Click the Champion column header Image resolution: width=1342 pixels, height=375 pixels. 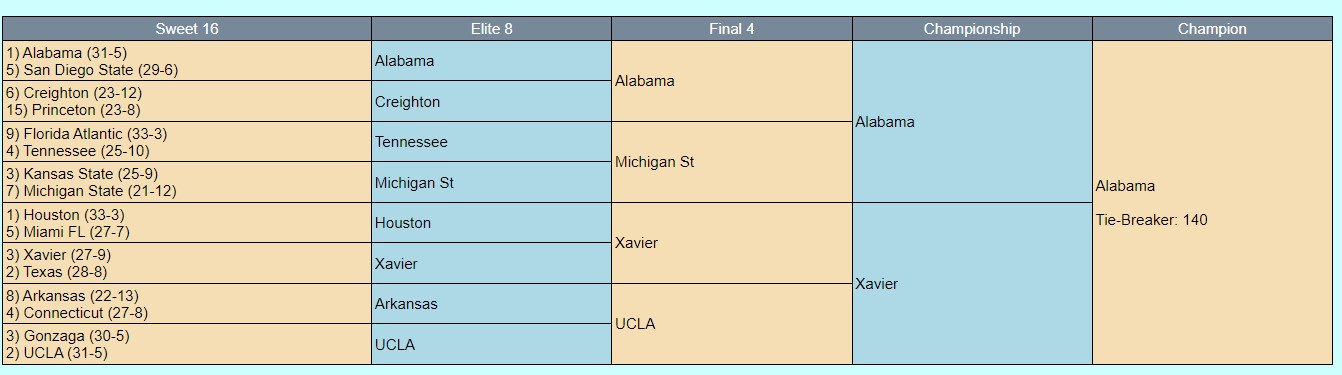tap(1212, 29)
